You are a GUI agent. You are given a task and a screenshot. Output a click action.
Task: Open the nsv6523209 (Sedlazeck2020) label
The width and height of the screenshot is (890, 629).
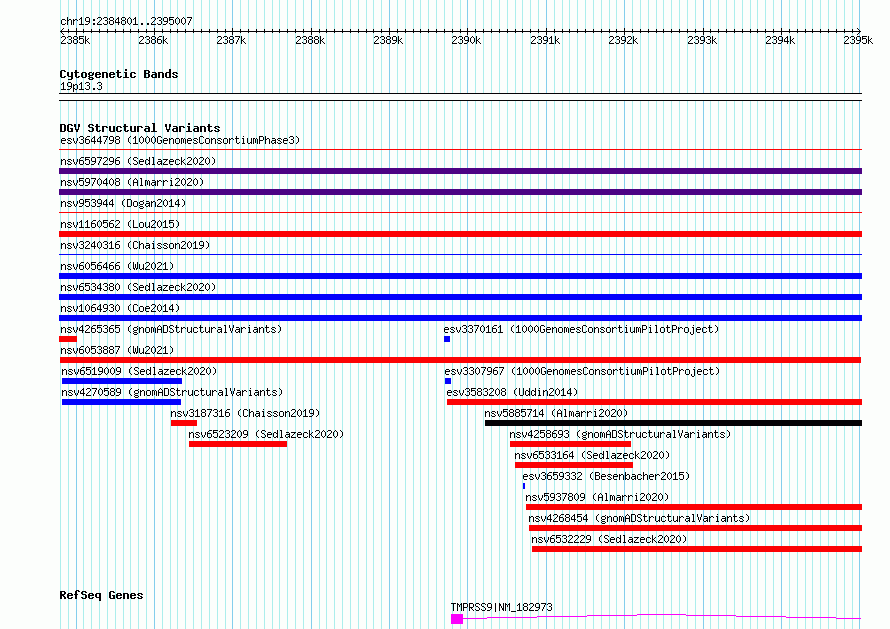(266, 434)
